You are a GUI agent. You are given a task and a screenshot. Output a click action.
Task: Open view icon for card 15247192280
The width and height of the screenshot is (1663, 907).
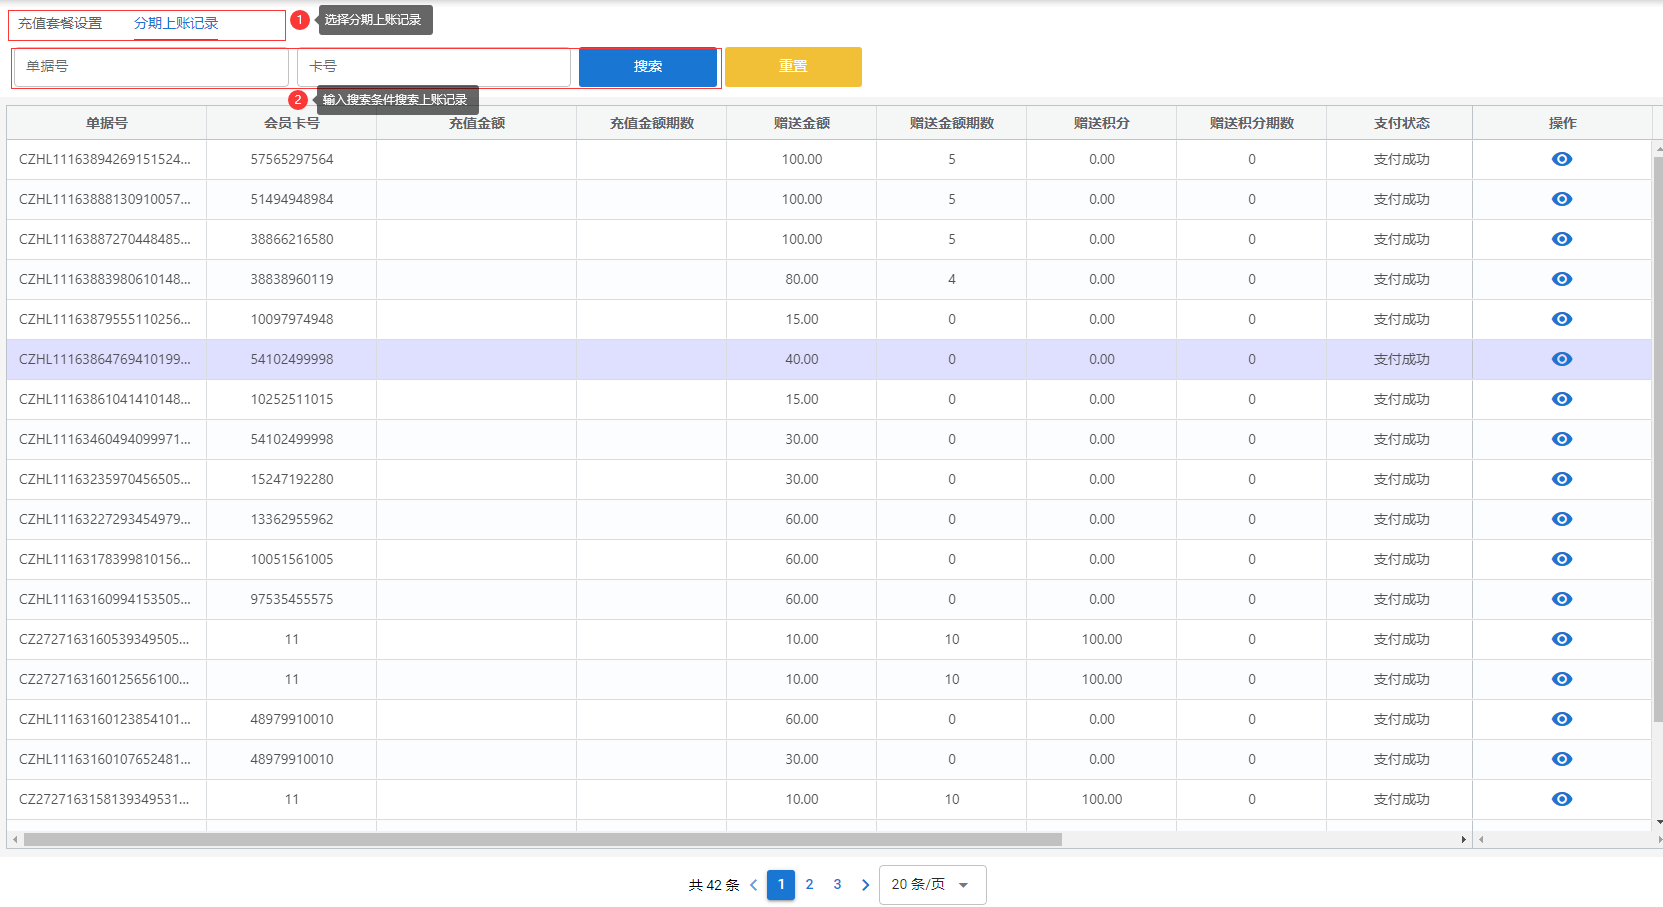(x=1561, y=479)
